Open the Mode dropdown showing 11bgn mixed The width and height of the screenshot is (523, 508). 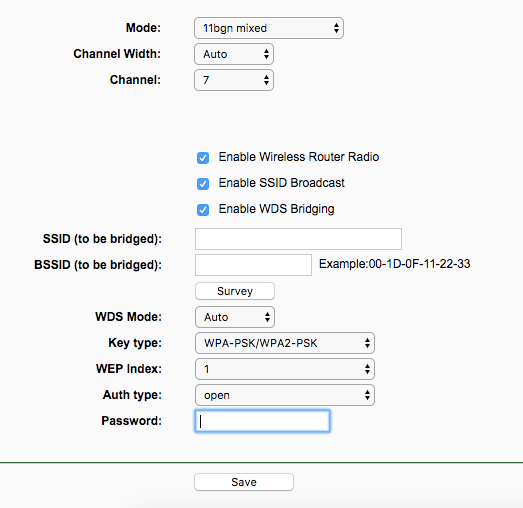pyautogui.click(x=269, y=28)
